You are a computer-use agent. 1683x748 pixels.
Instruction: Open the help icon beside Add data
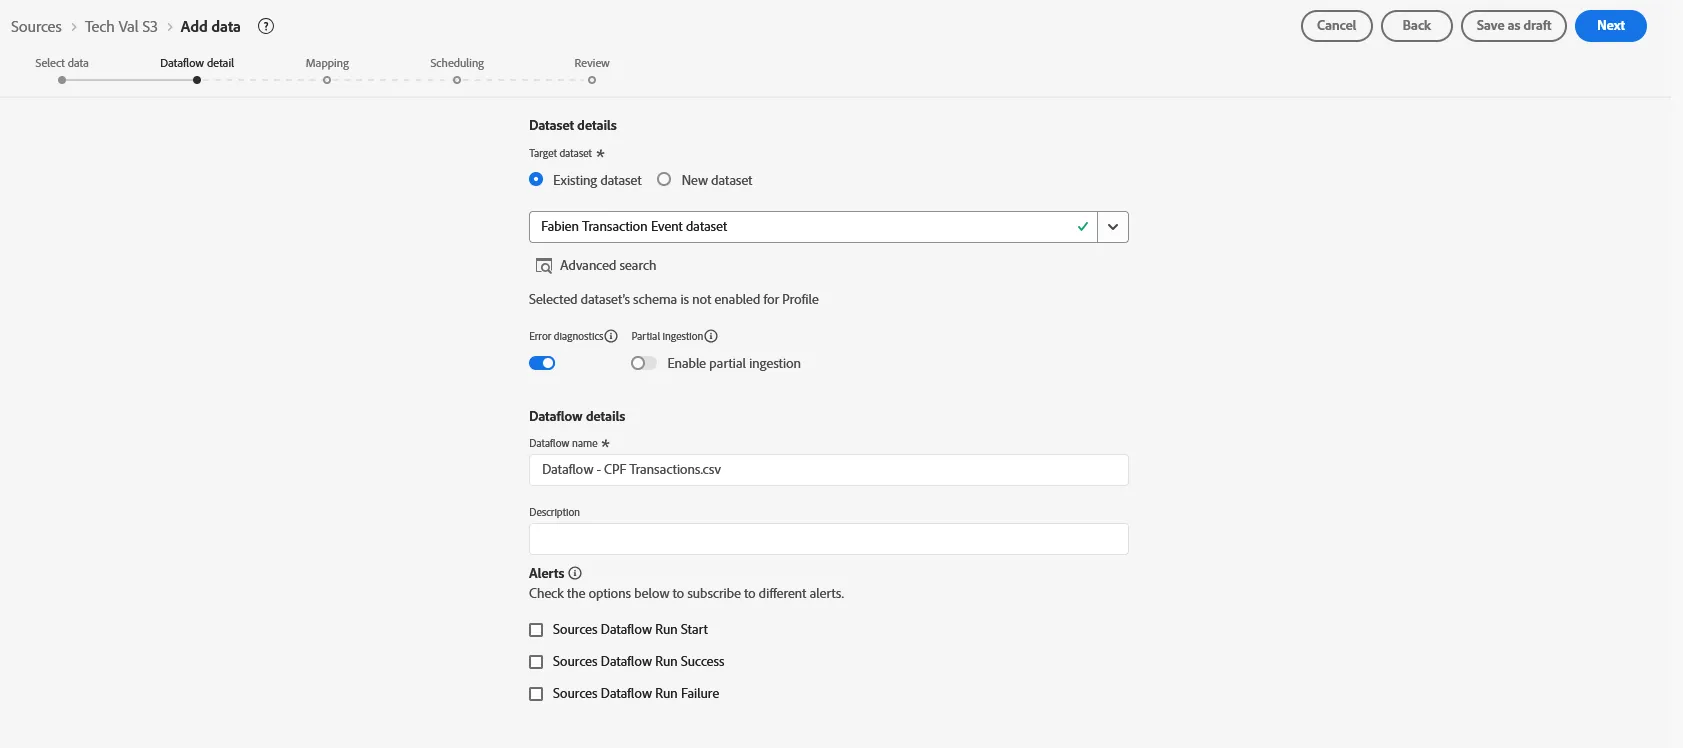point(266,27)
